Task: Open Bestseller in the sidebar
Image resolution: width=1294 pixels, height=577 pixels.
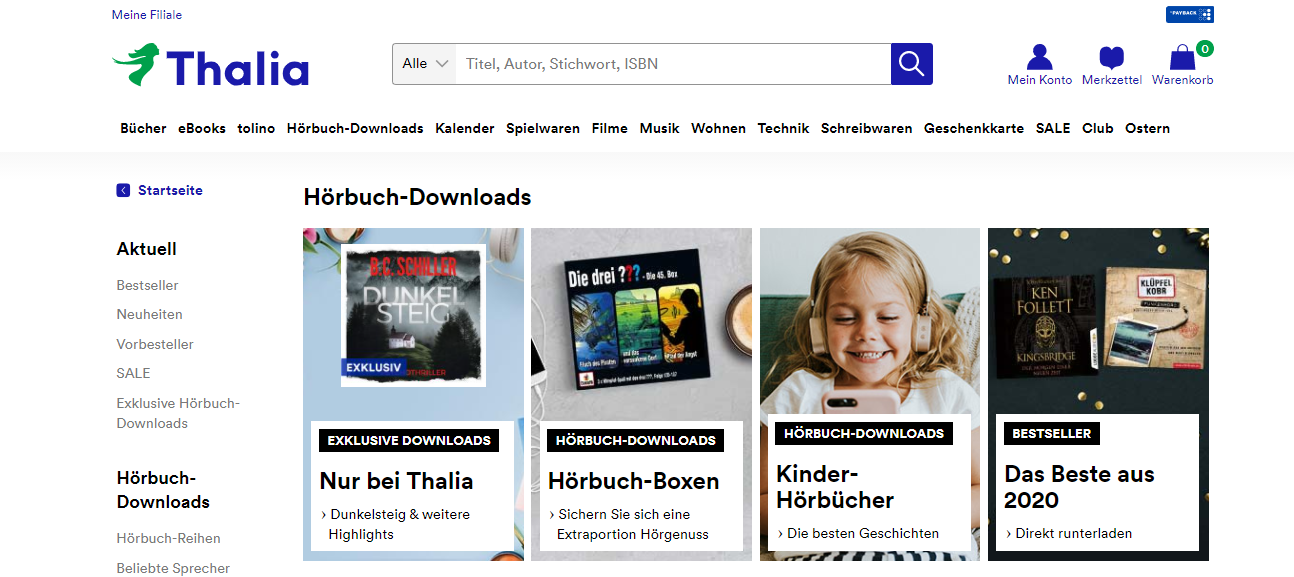Action: 147,285
